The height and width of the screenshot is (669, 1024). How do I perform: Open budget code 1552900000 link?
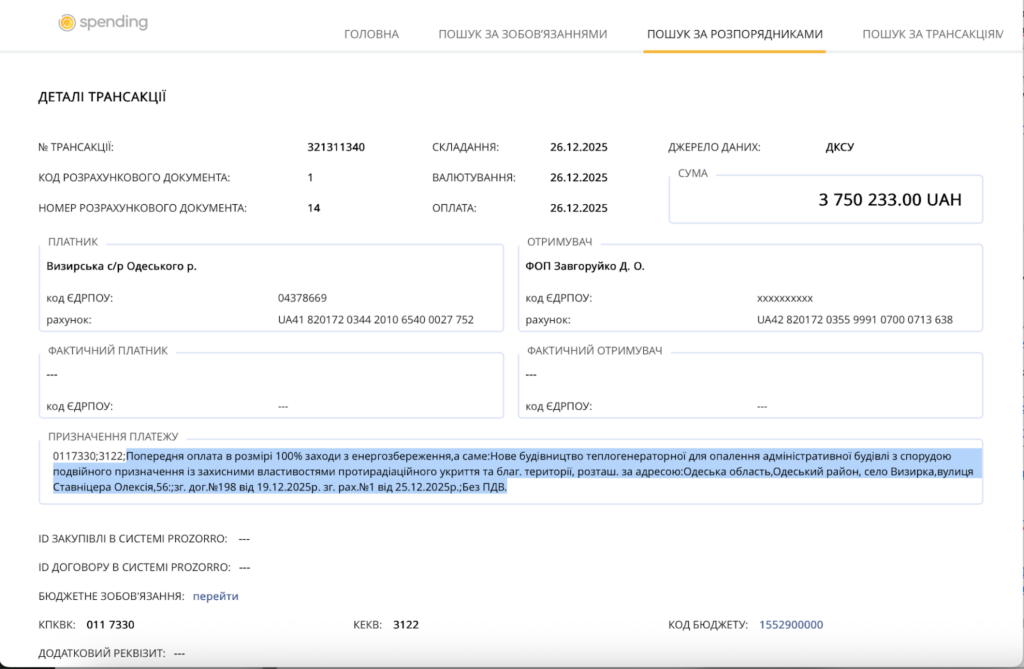pos(791,625)
